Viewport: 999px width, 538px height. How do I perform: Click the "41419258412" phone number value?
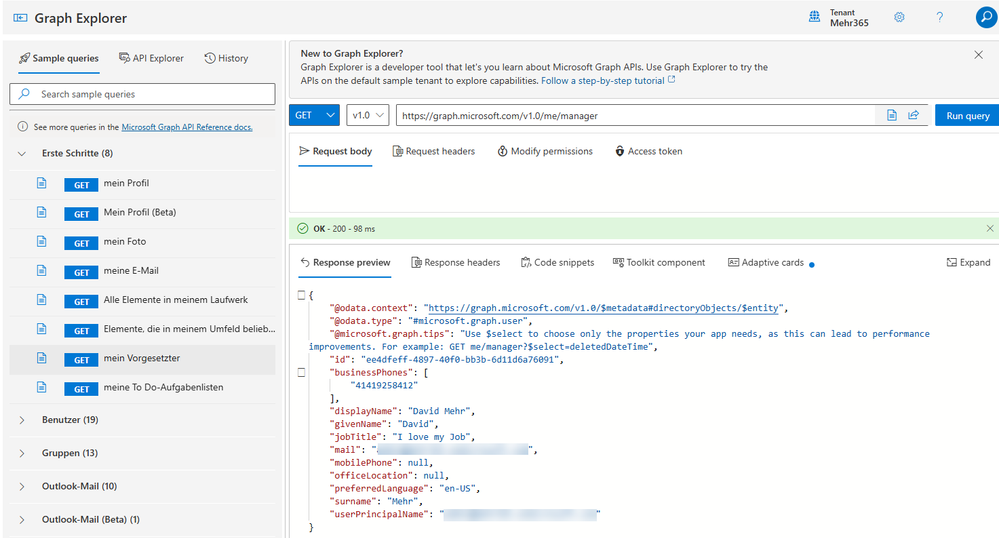384,385
